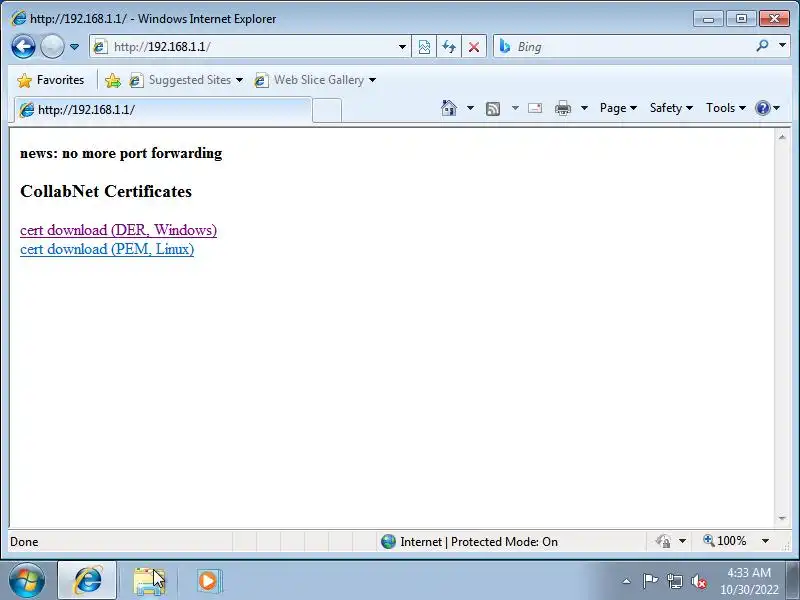Click Internet | Protected Mode: On status text
Screen dimensions: 800x600
tap(479, 542)
